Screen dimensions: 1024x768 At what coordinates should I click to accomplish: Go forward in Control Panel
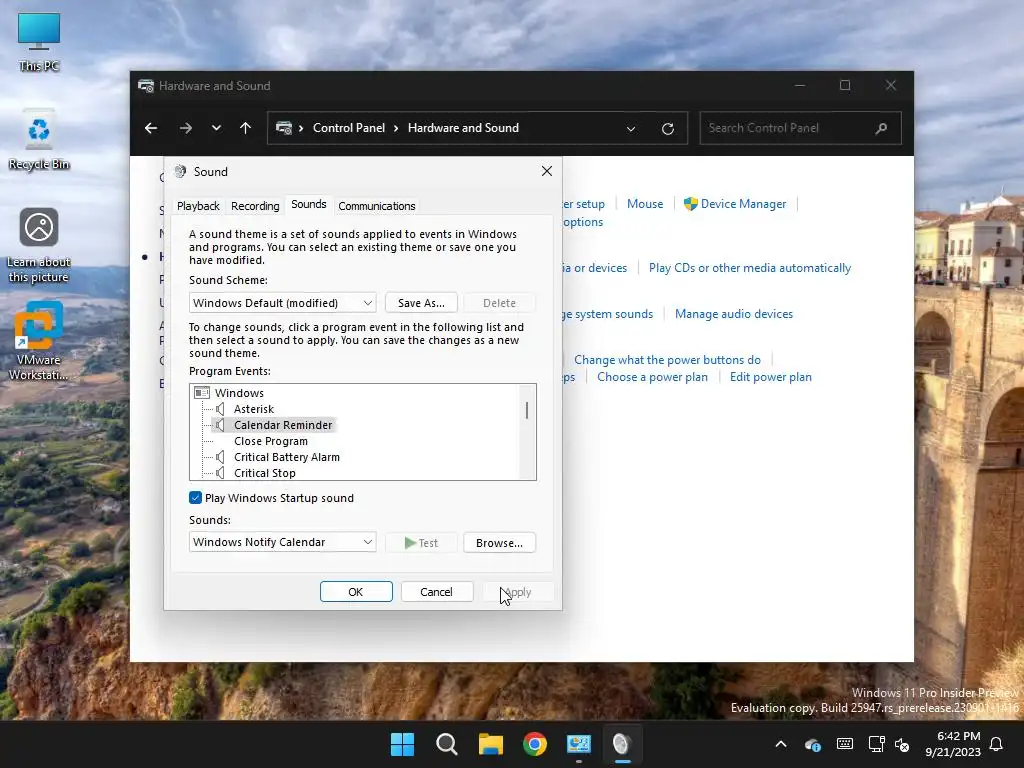[x=185, y=128]
